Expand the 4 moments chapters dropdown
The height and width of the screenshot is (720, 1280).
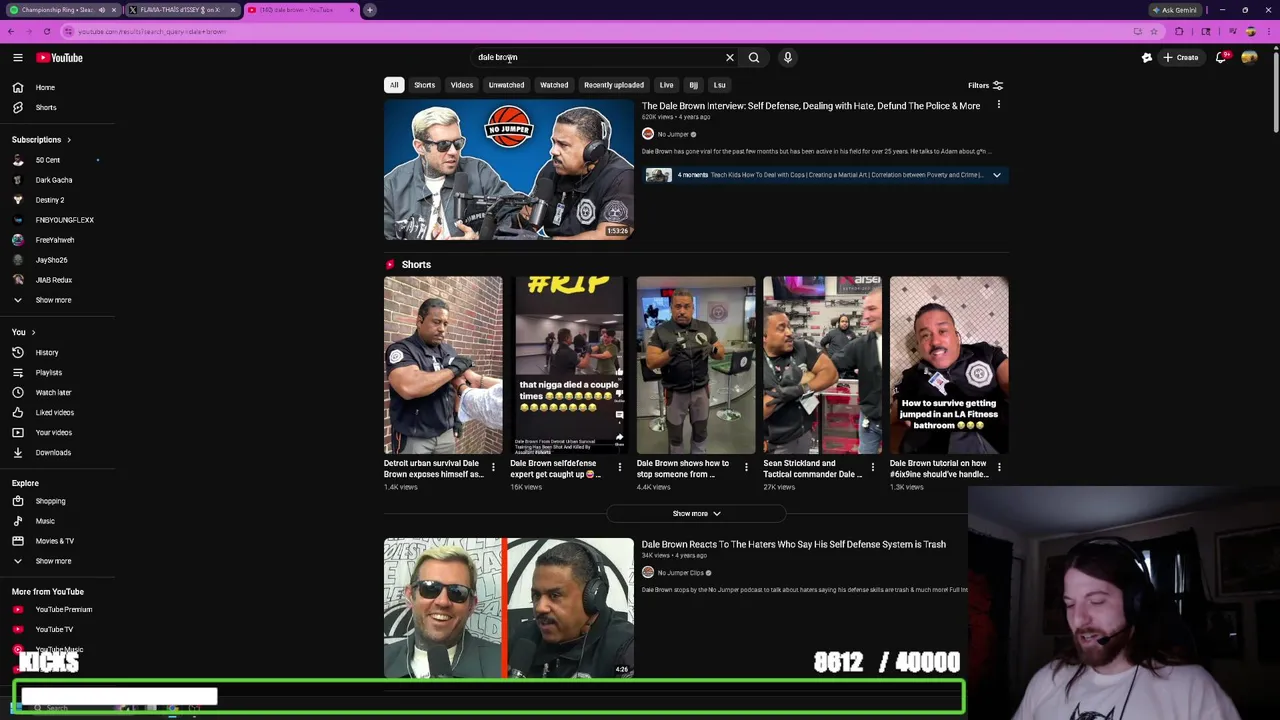coord(996,175)
